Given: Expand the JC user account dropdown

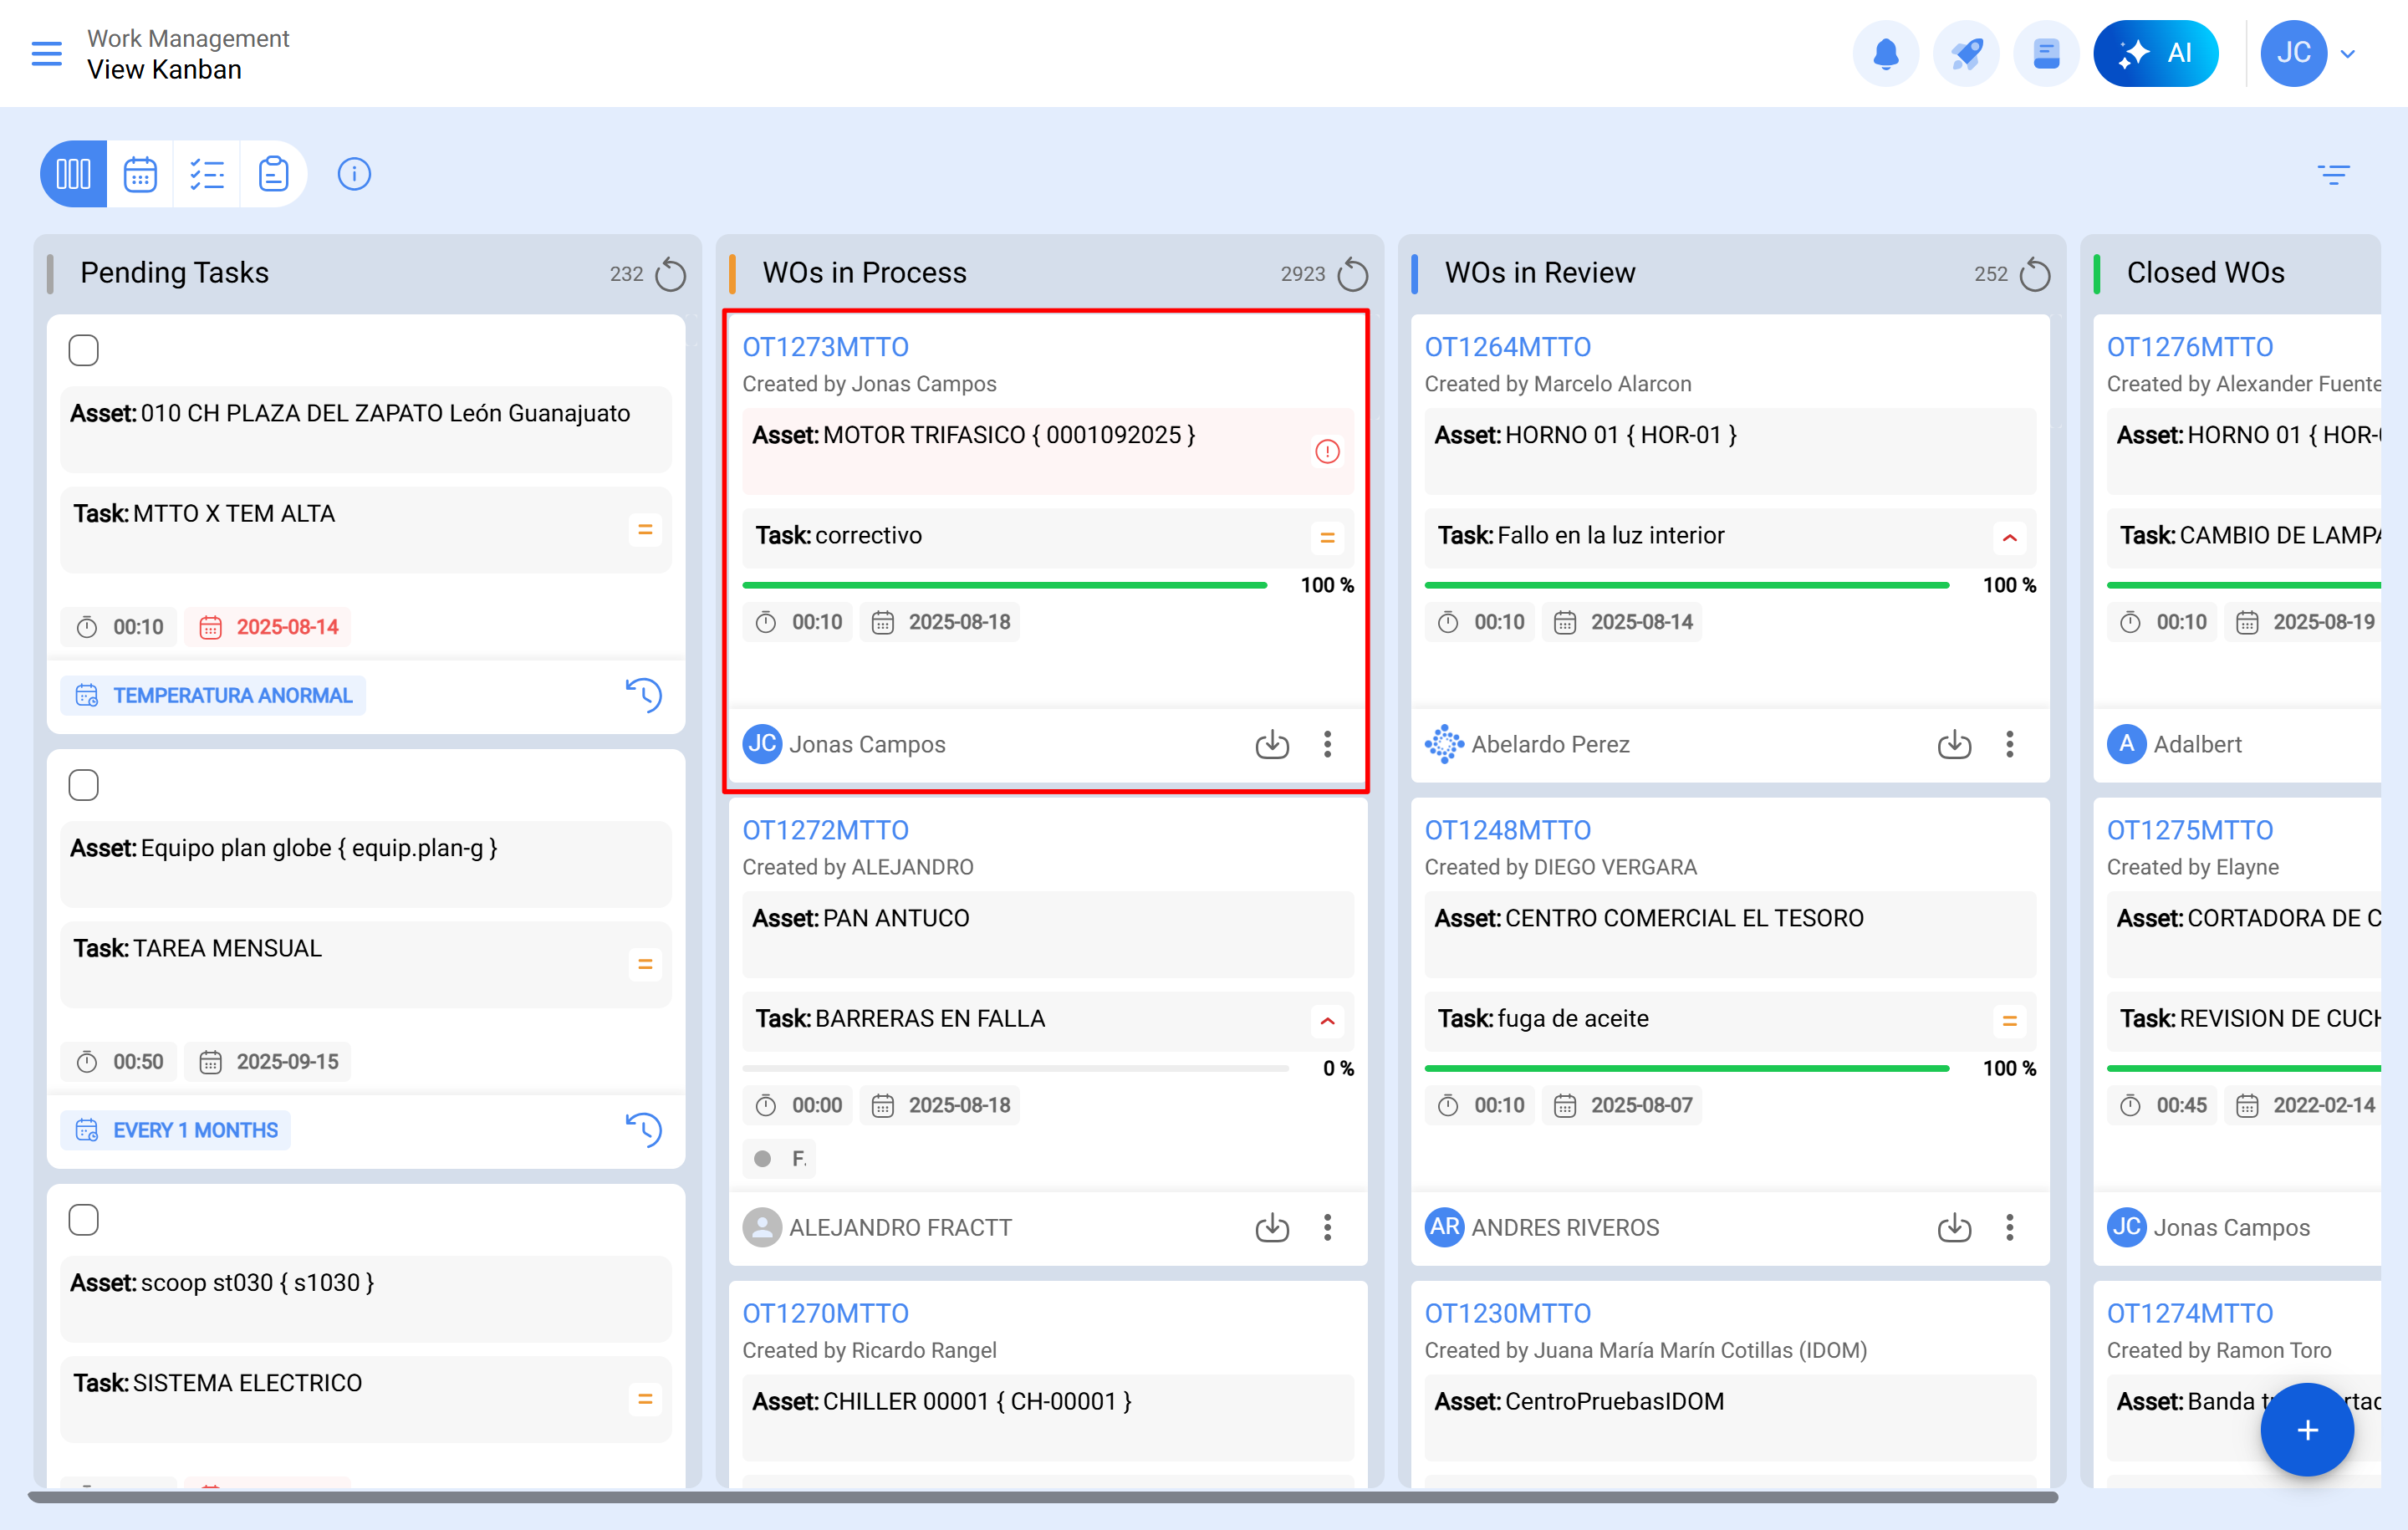Looking at the screenshot, I should tap(2347, 54).
